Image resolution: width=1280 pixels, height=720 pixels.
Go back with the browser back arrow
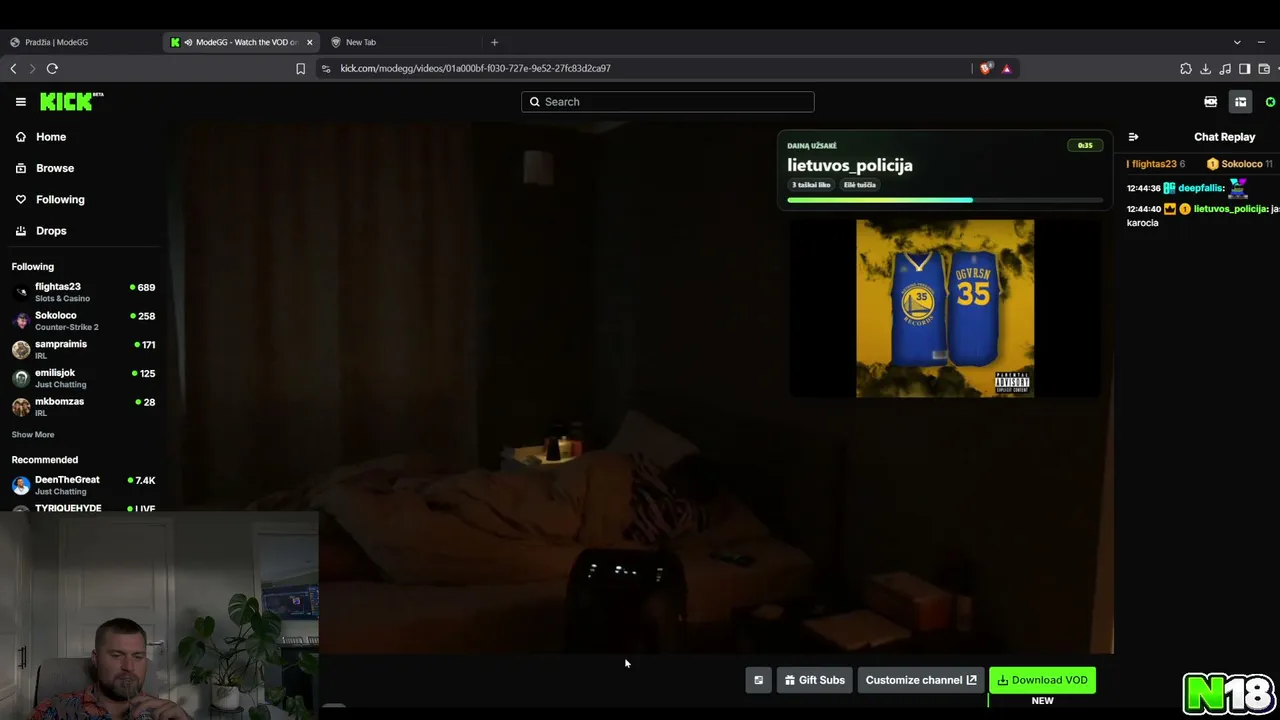click(13, 68)
